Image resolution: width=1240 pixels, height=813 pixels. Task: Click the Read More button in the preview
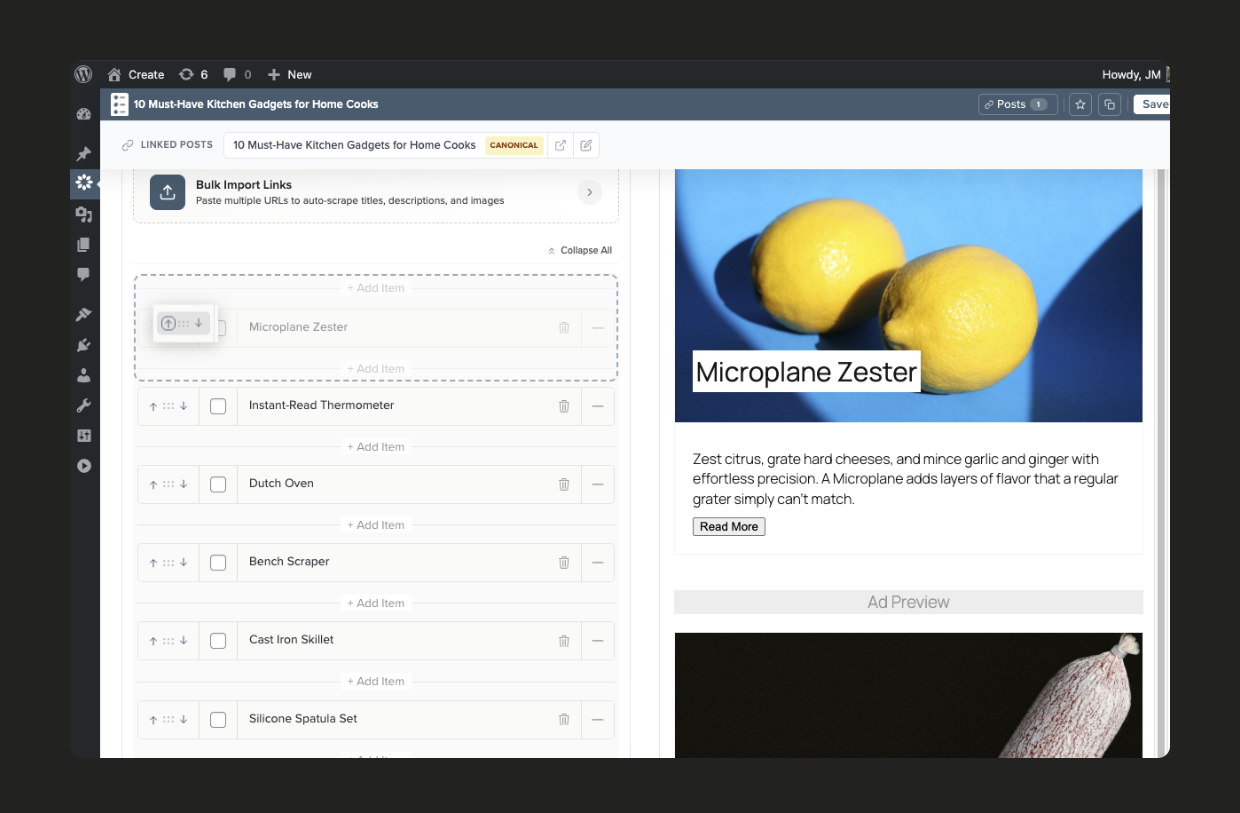tap(728, 526)
